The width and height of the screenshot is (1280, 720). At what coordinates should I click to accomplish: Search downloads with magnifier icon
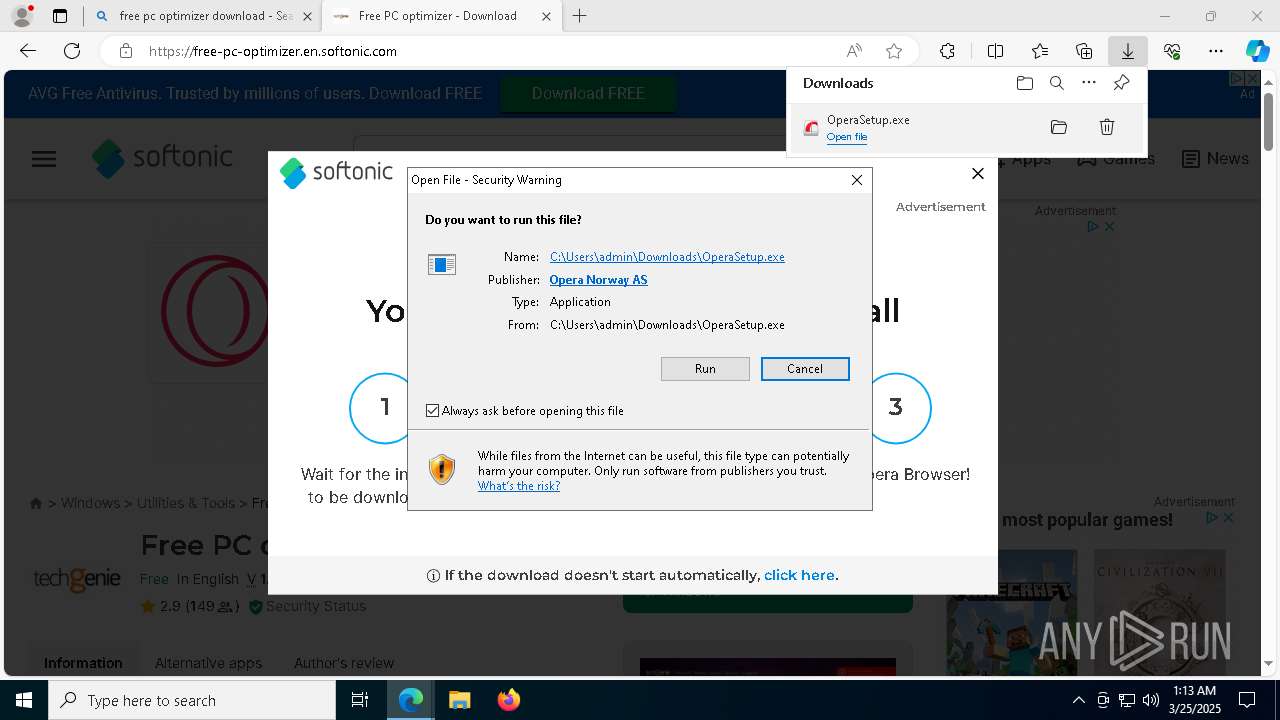click(1056, 83)
